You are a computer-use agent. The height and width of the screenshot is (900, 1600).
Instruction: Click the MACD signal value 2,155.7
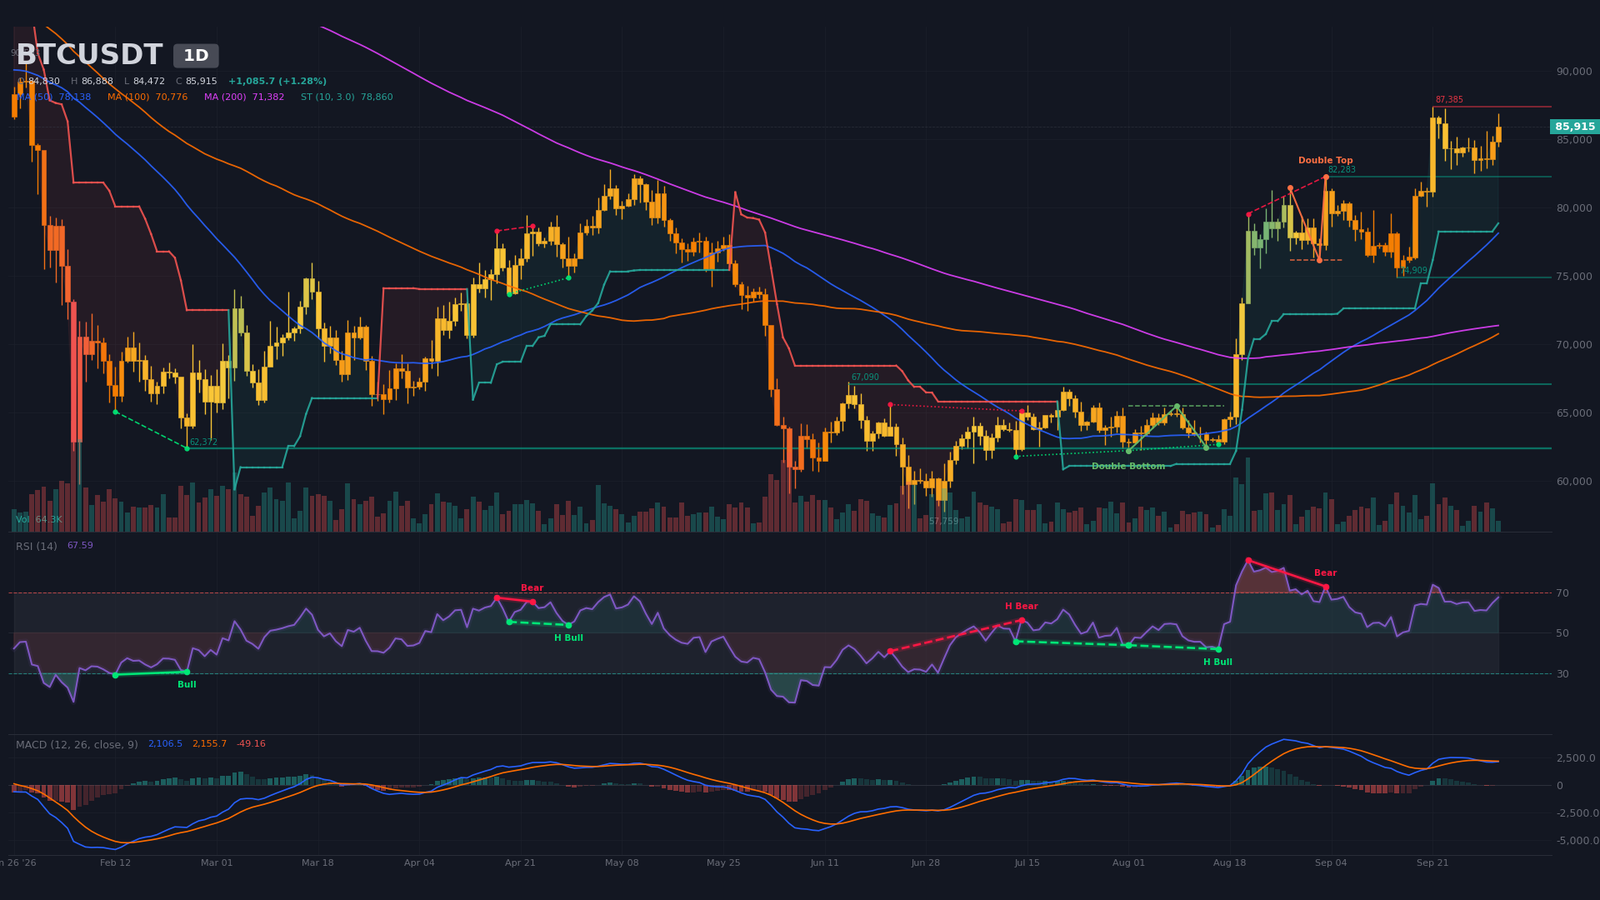point(209,744)
